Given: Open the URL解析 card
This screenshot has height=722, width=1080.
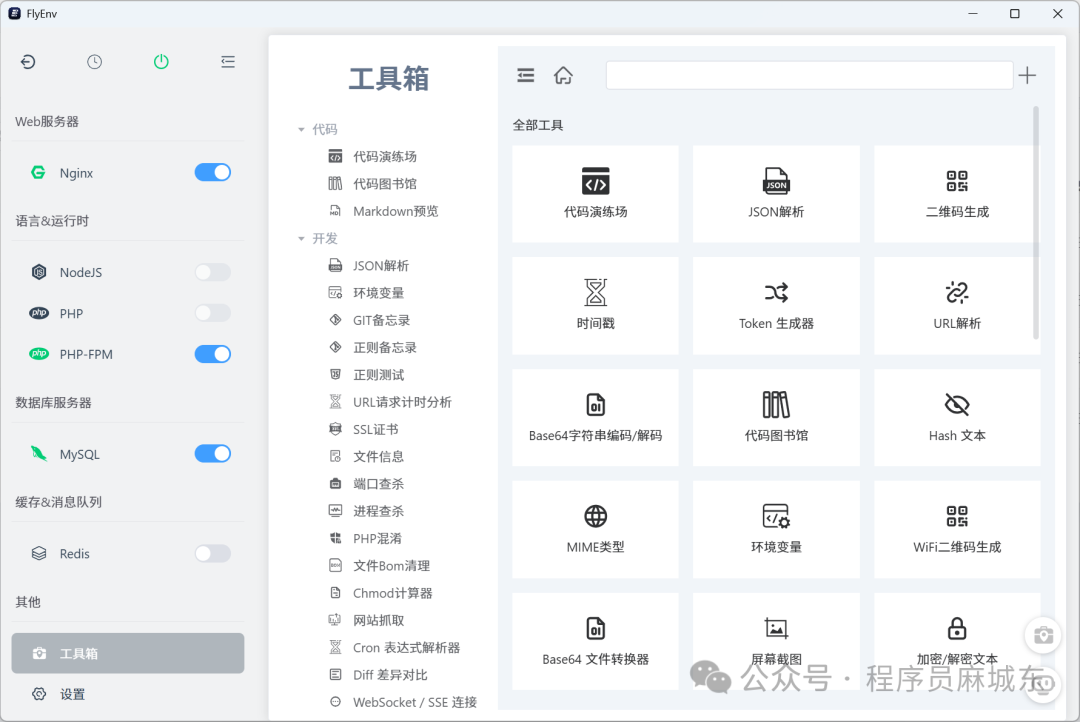Looking at the screenshot, I should [957, 306].
